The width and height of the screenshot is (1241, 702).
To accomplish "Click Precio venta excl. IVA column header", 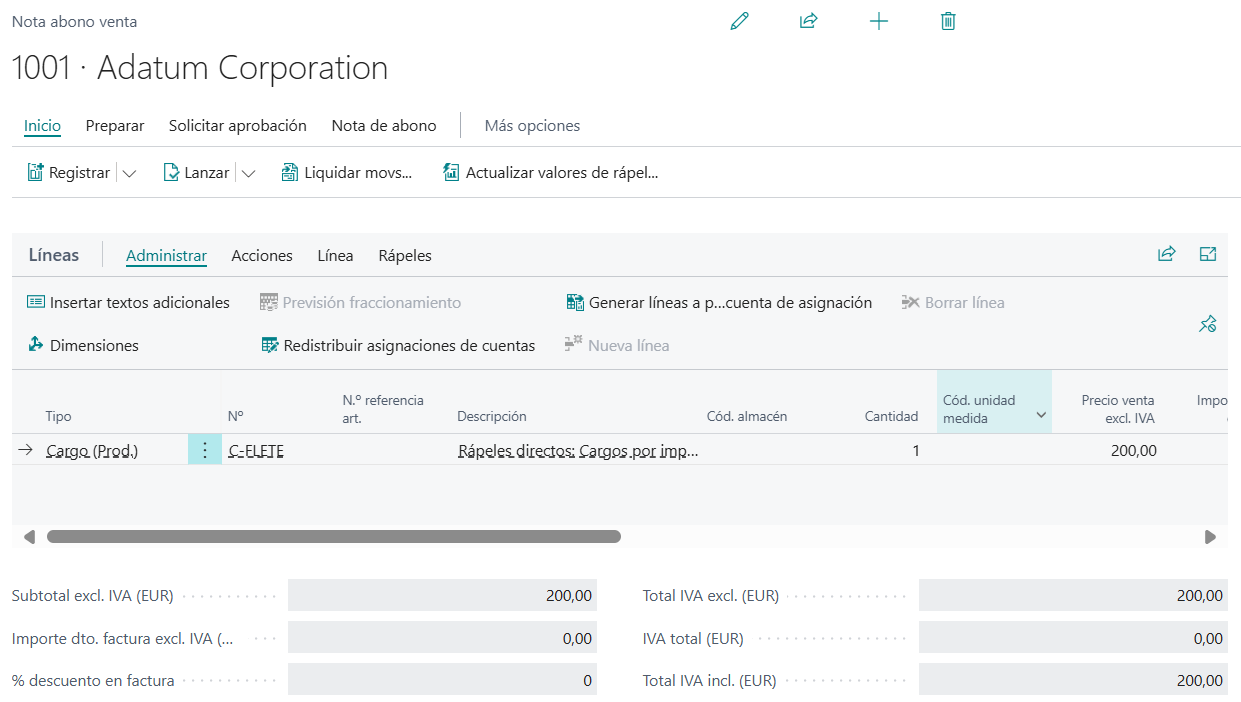I will [1118, 408].
